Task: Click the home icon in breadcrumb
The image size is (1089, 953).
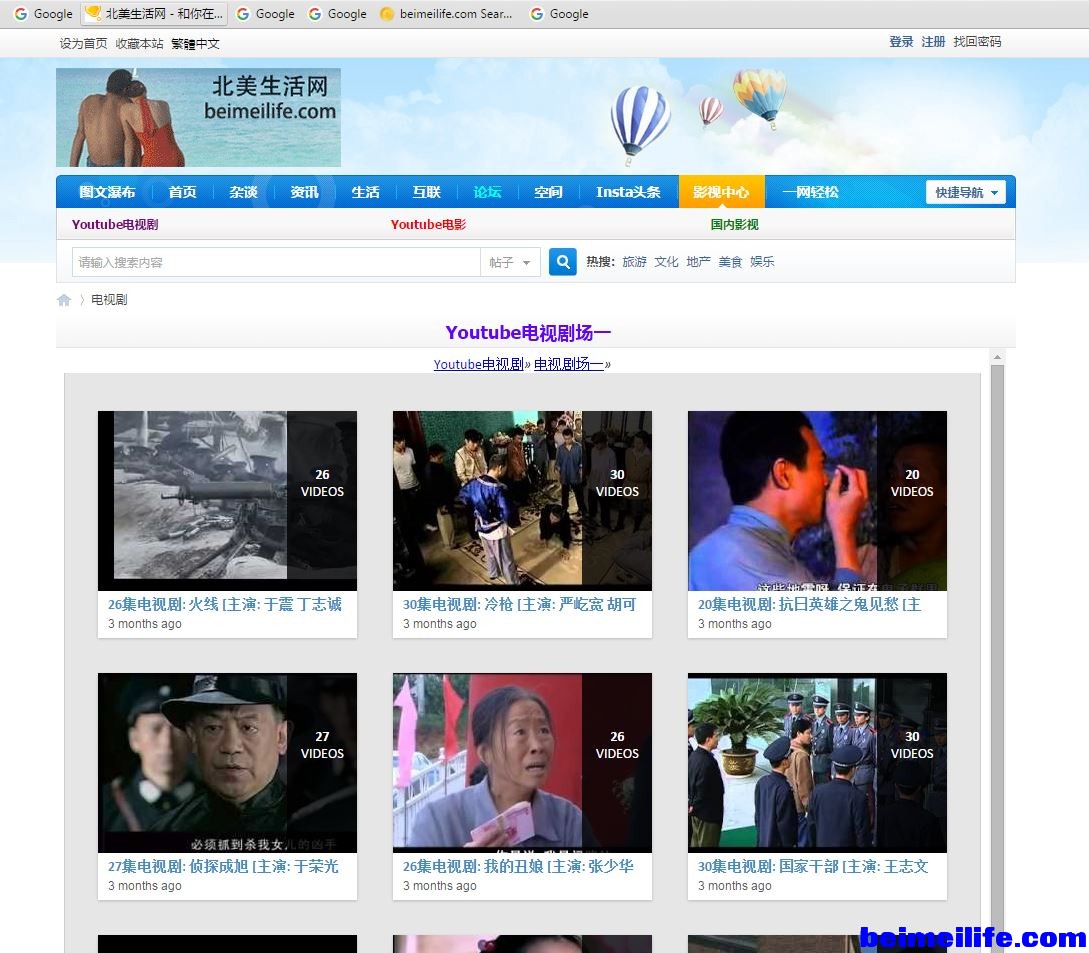Action: 64,300
